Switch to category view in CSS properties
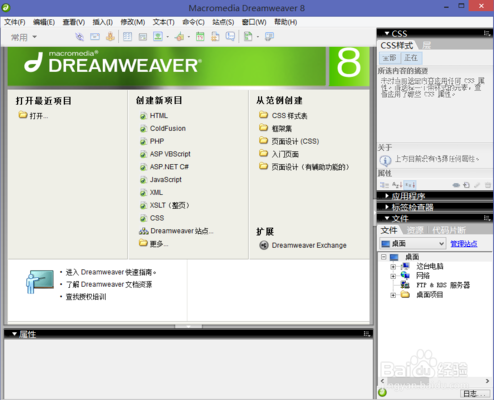The width and height of the screenshot is (494, 400). 385,185
